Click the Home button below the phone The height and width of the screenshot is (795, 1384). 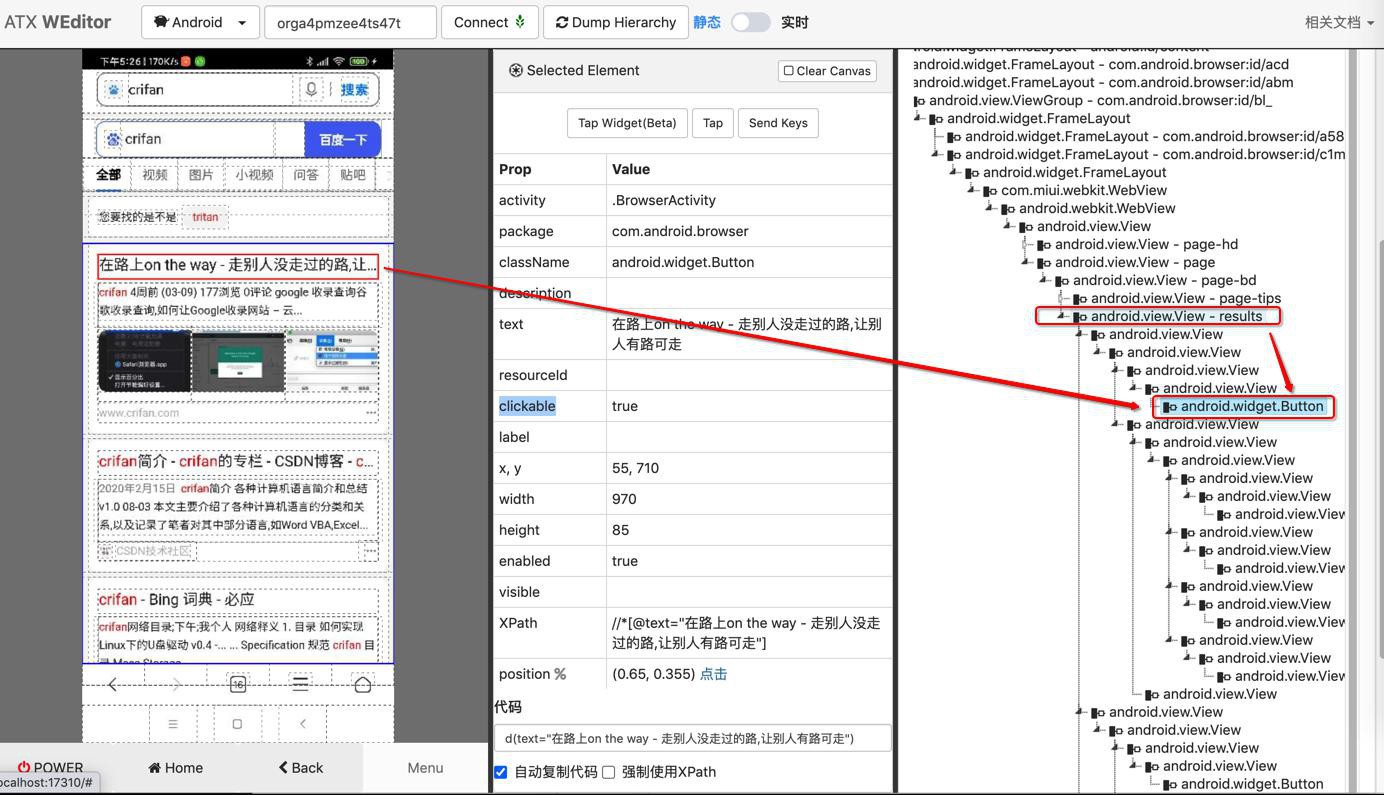point(176,768)
